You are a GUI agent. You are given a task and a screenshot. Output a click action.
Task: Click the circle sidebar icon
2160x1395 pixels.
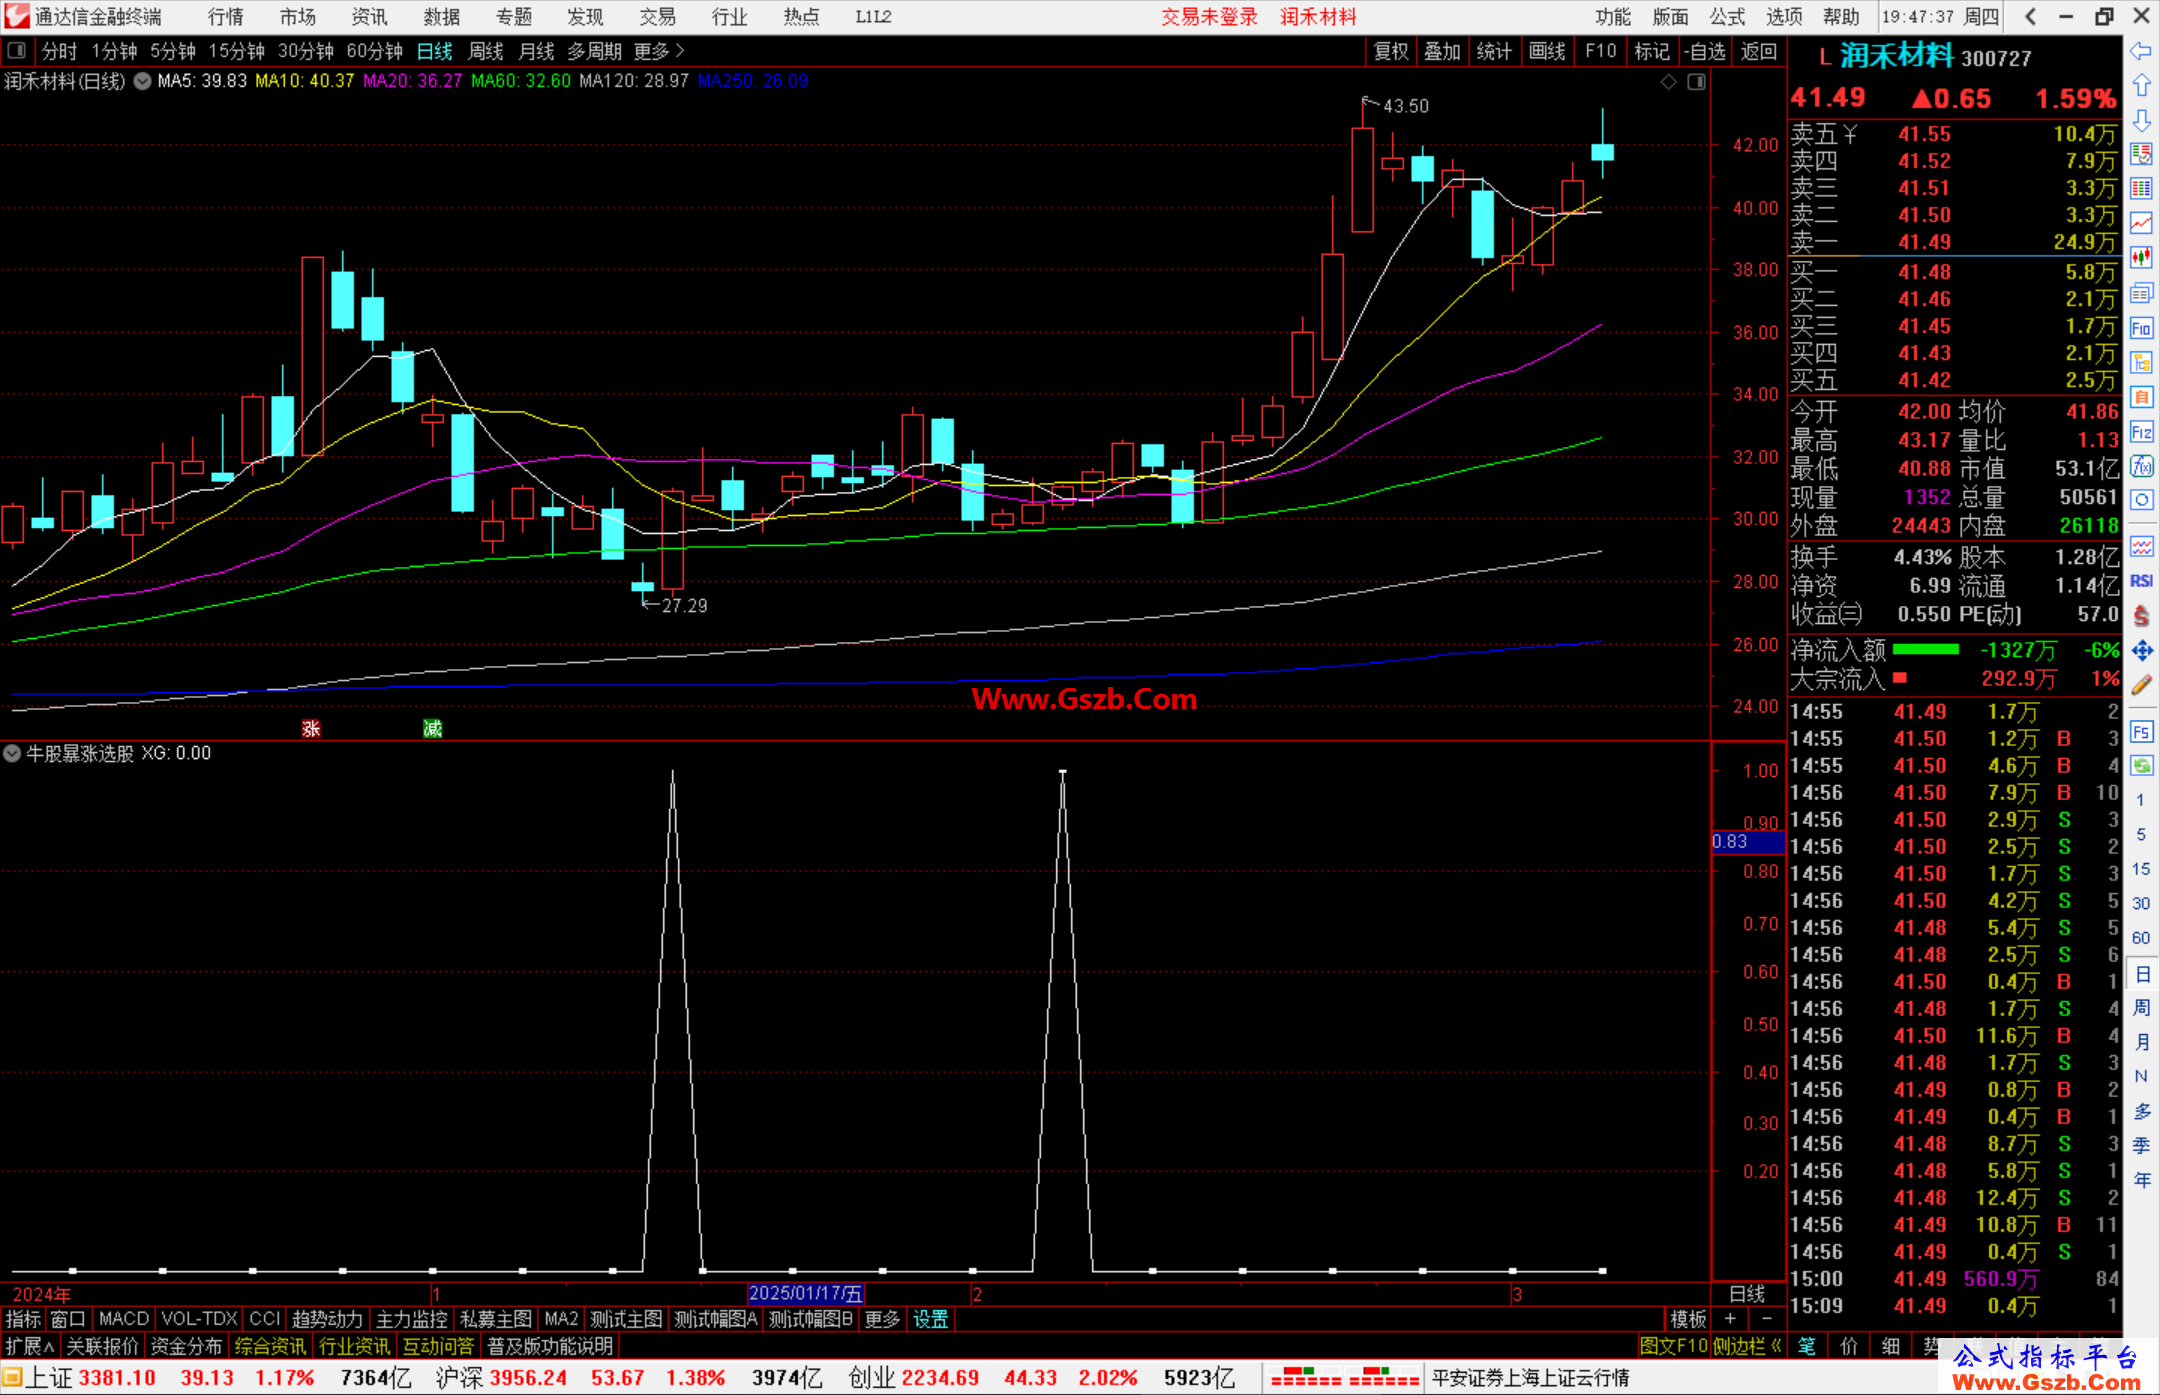pyautogui.click(x=2141, y=500)
